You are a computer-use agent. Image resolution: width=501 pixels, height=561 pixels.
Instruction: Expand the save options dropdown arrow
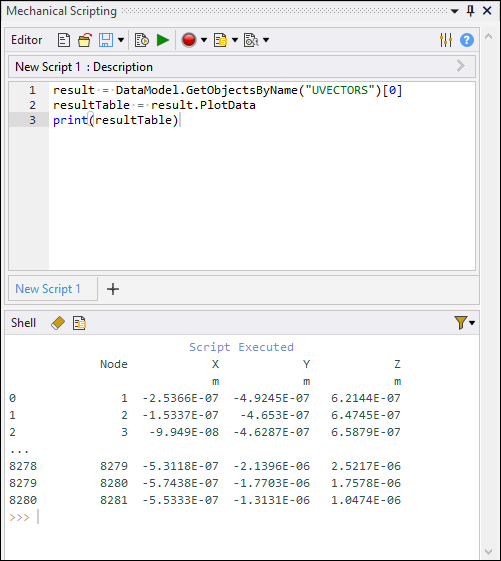coord(121,40)
